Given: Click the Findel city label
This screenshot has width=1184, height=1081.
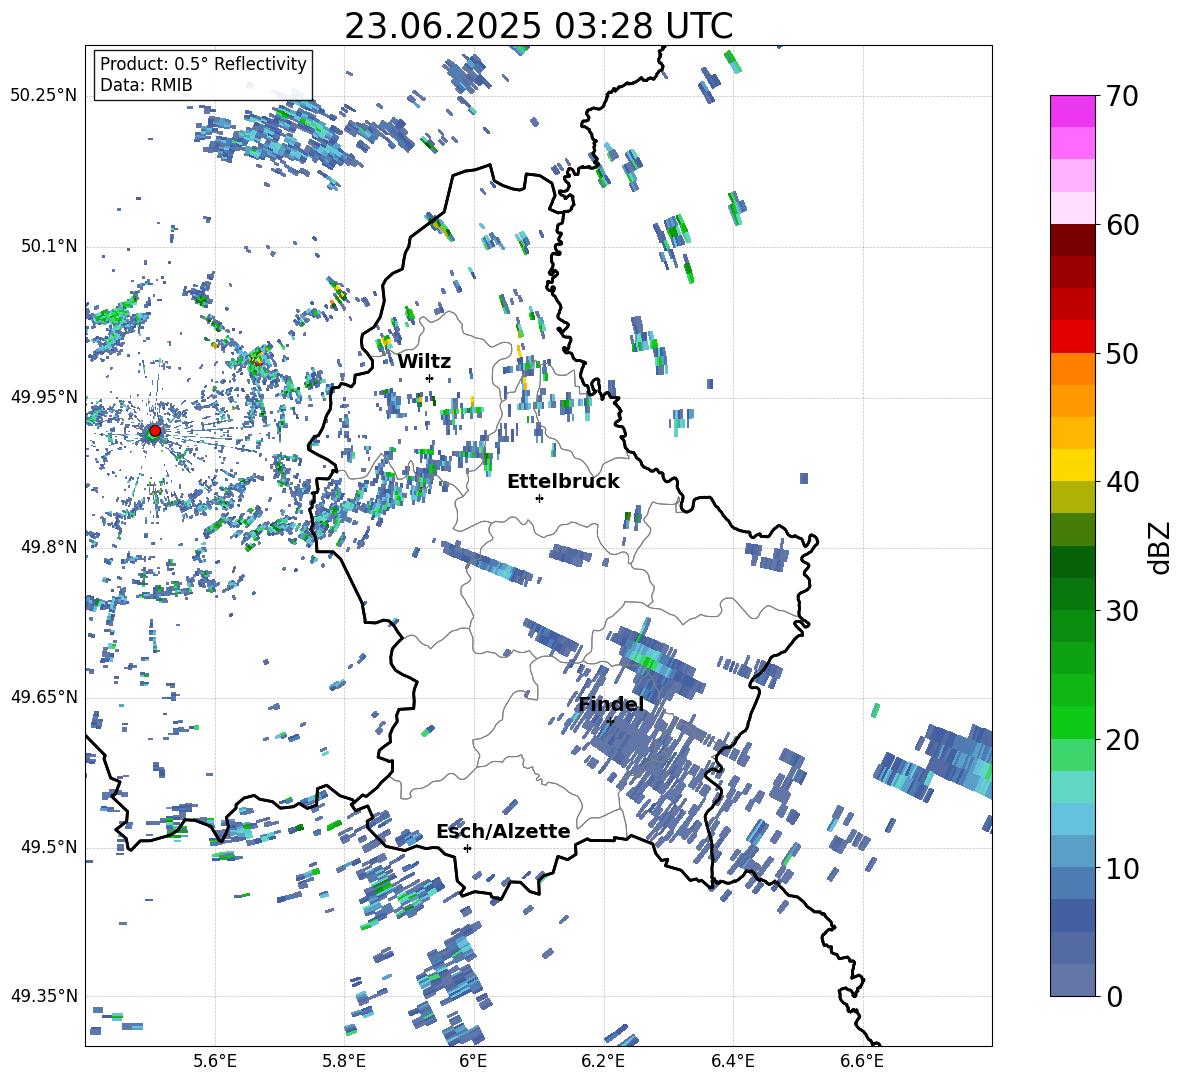Looking at the screenshot, I should click(611, 704).
